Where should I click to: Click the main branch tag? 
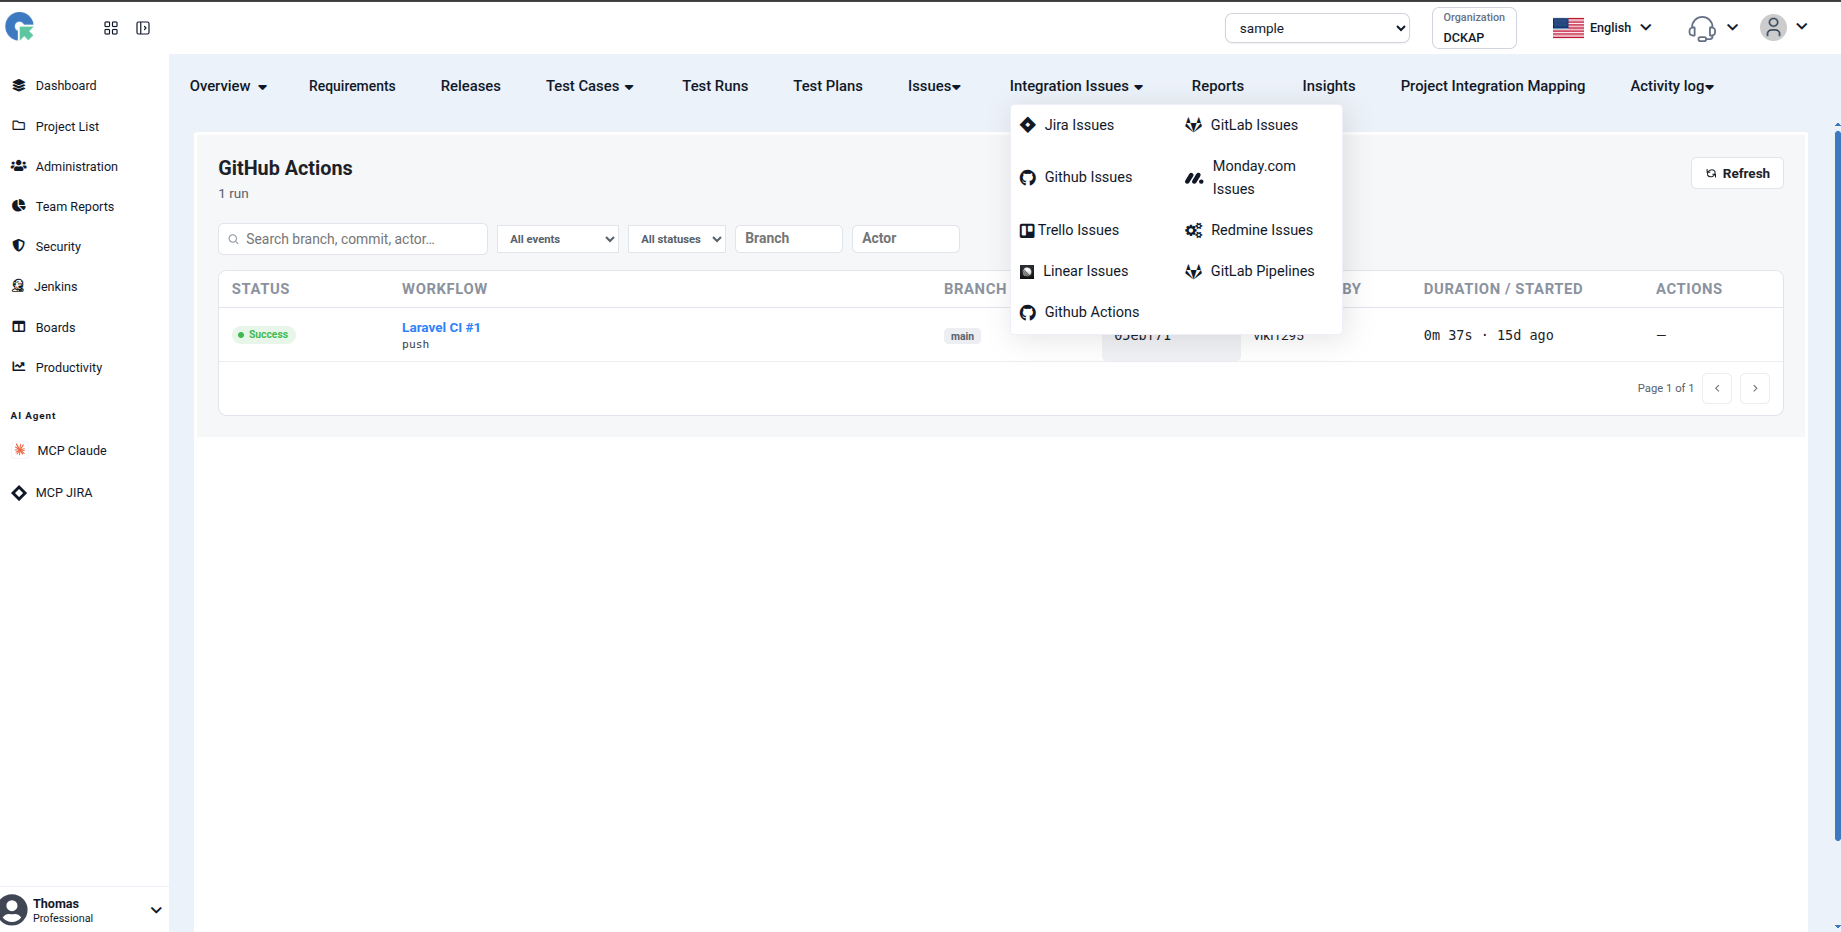[x=962, y=336]
